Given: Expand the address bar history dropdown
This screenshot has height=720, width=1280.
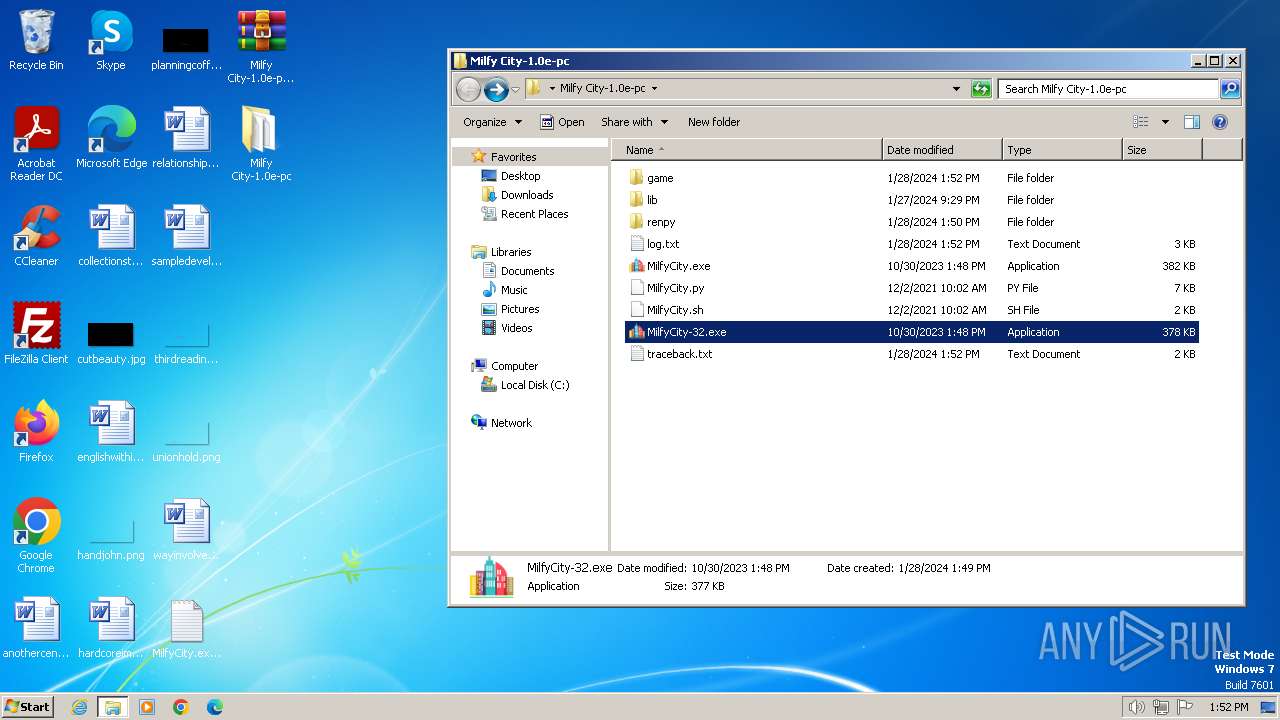Looking at the screenshot, I should click(x=957, y=89).
